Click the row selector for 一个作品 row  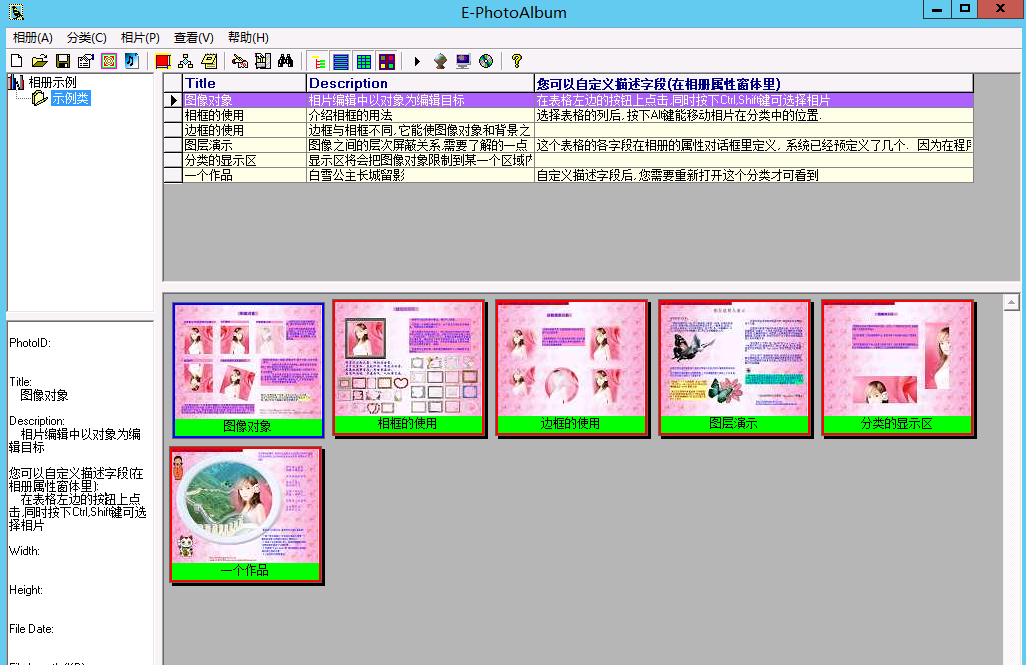point(173,175)
